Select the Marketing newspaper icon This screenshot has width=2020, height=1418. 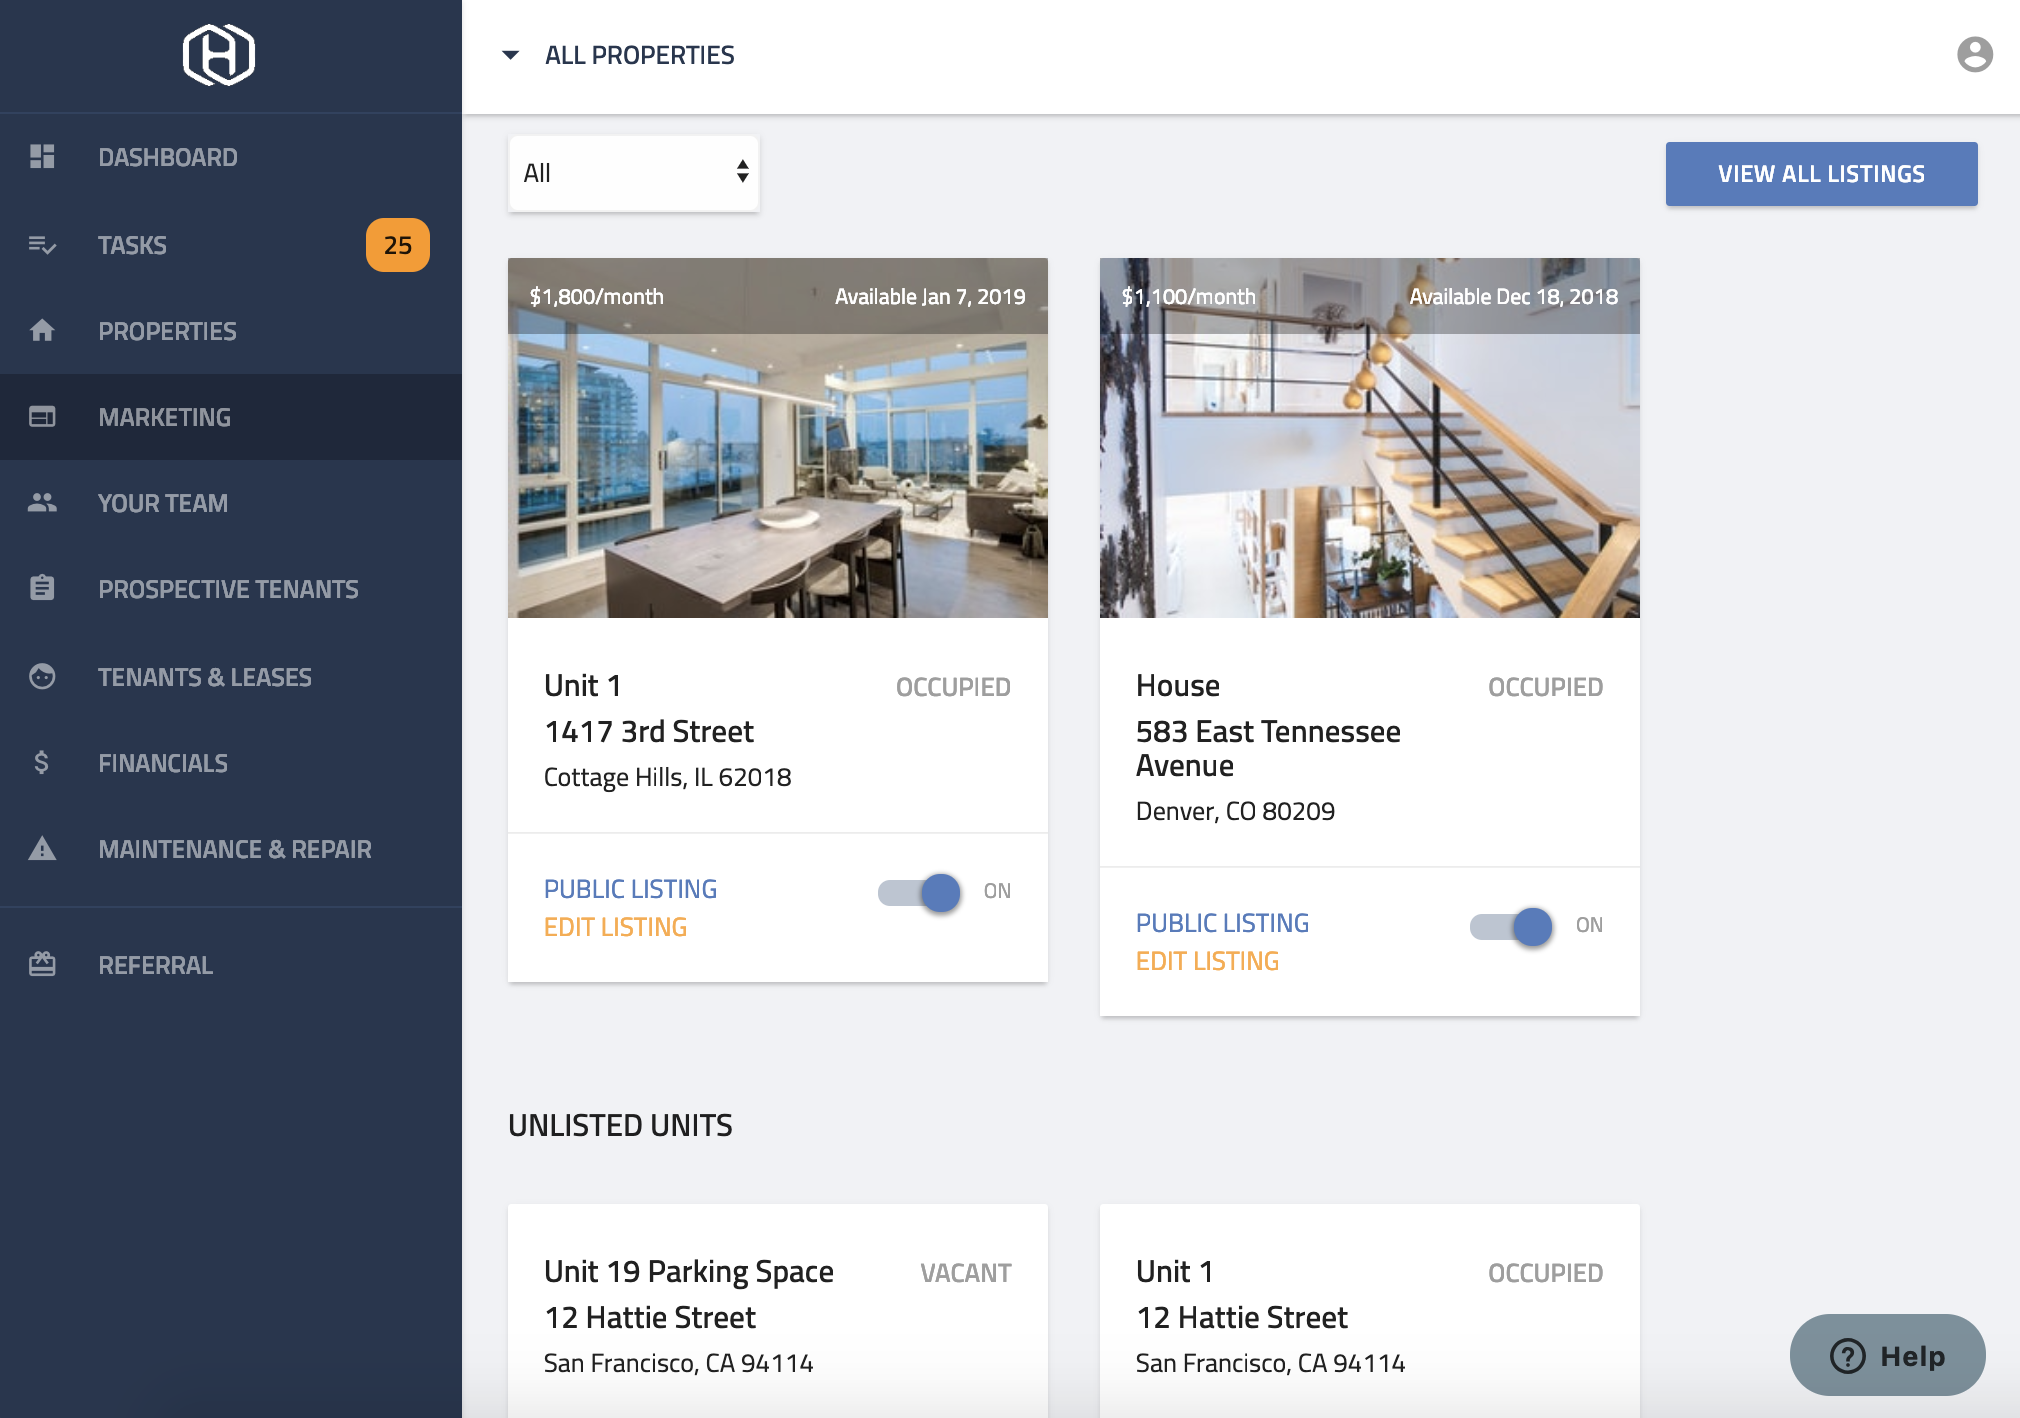point(42,417)
